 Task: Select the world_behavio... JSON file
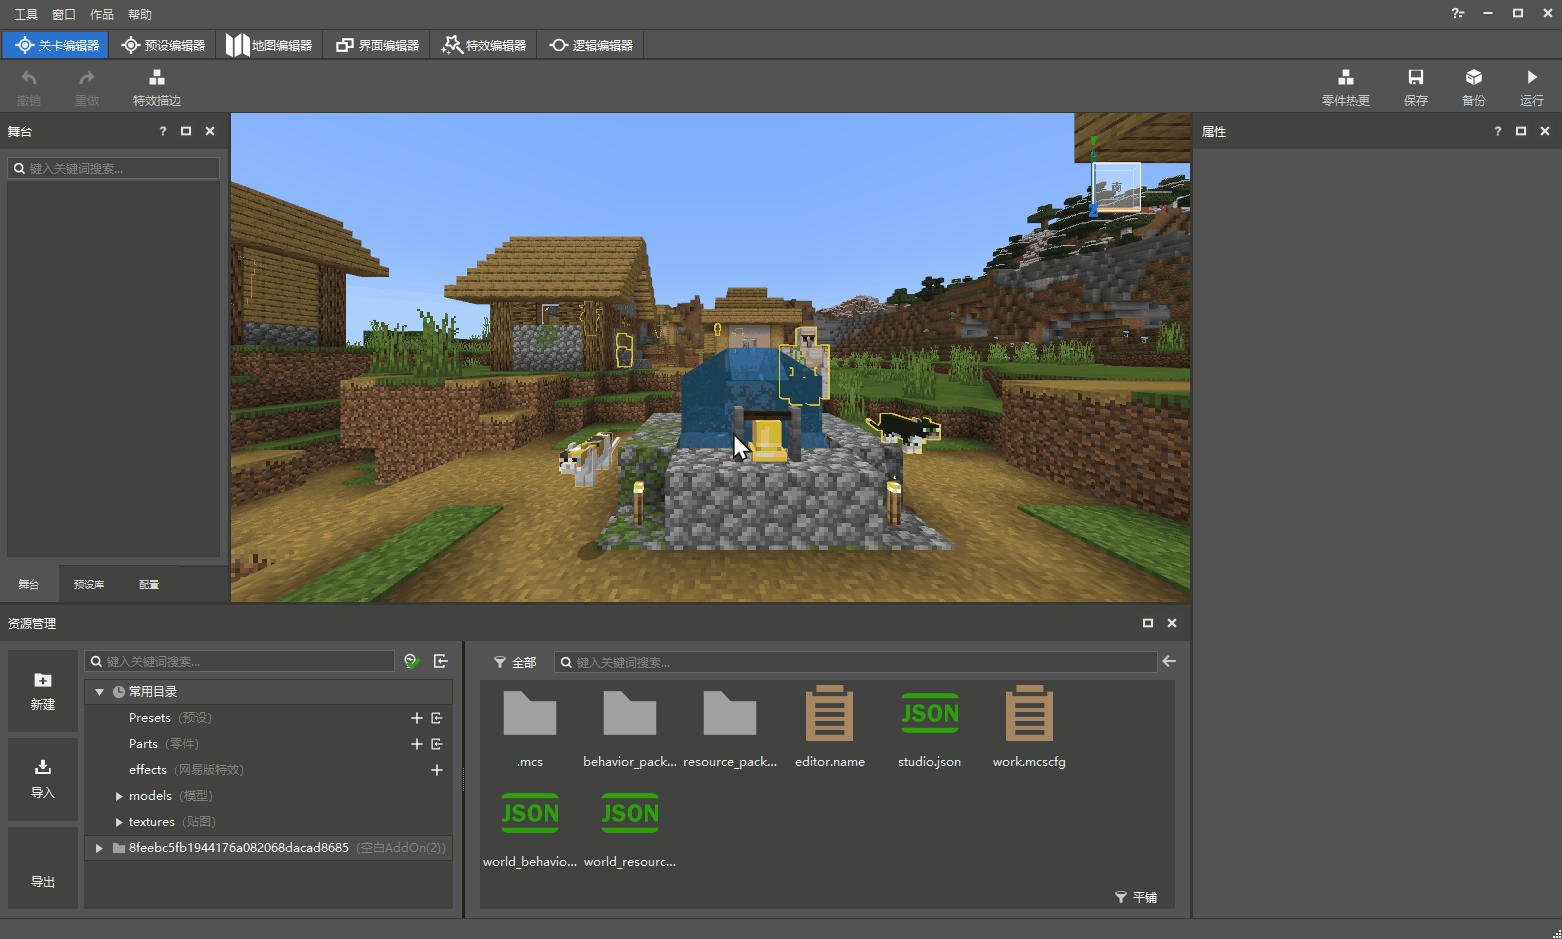[x=530, y=828]
